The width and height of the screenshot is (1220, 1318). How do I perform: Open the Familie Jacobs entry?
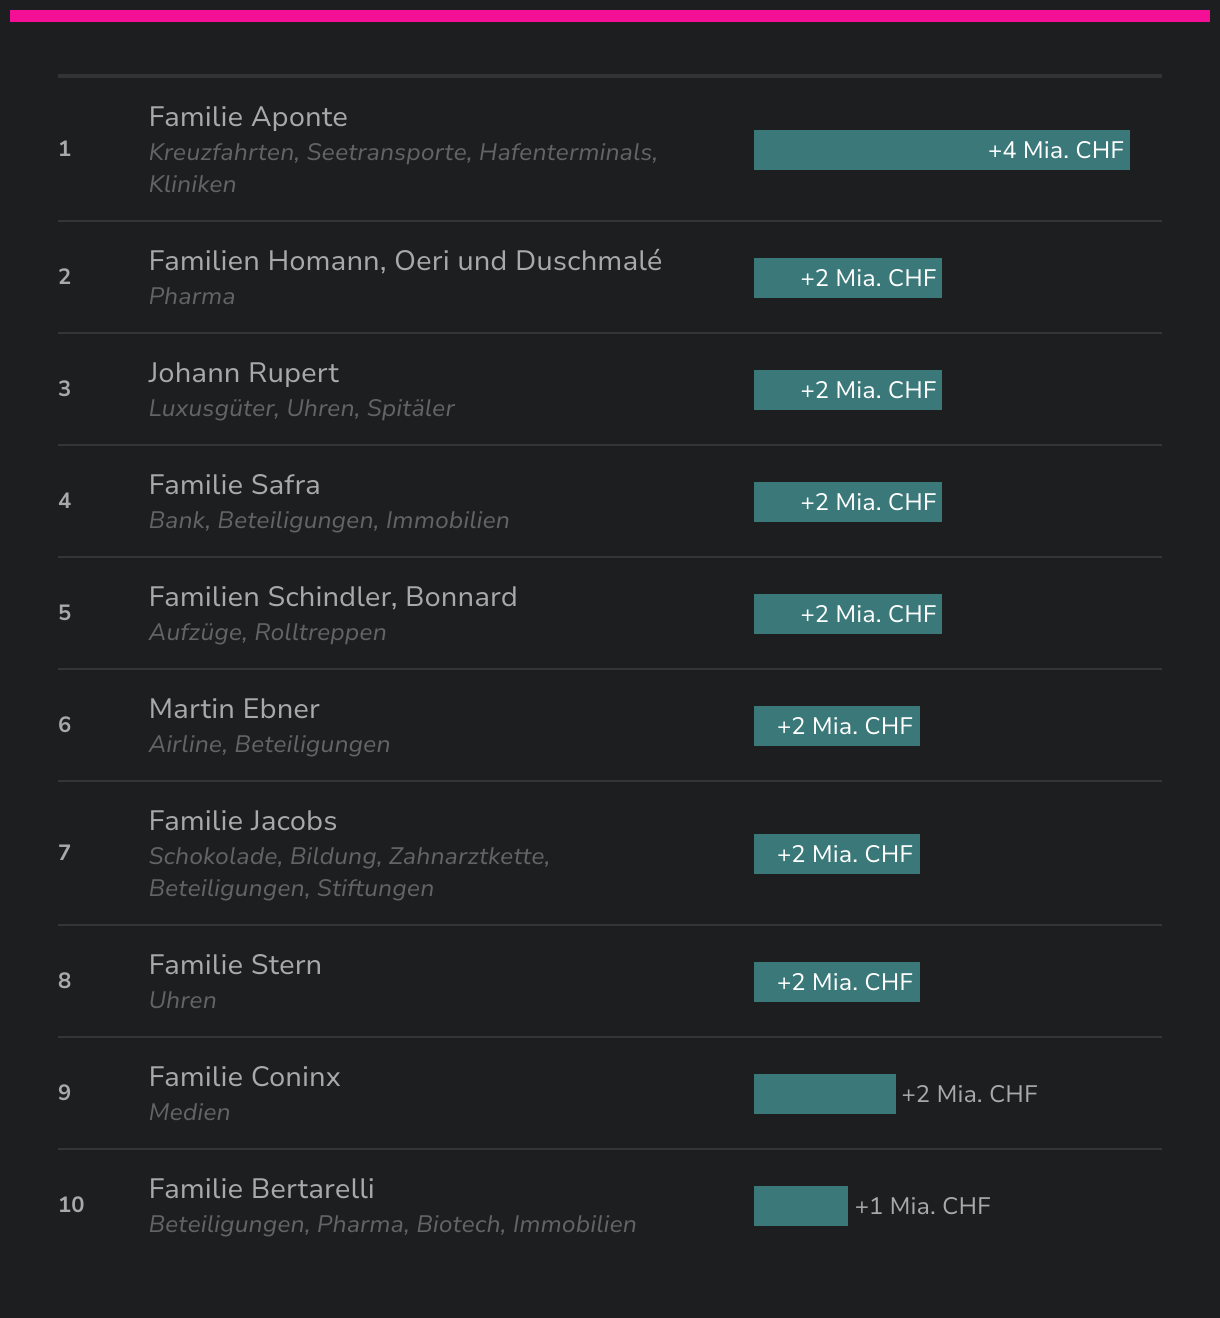click(x=242, y=821)
